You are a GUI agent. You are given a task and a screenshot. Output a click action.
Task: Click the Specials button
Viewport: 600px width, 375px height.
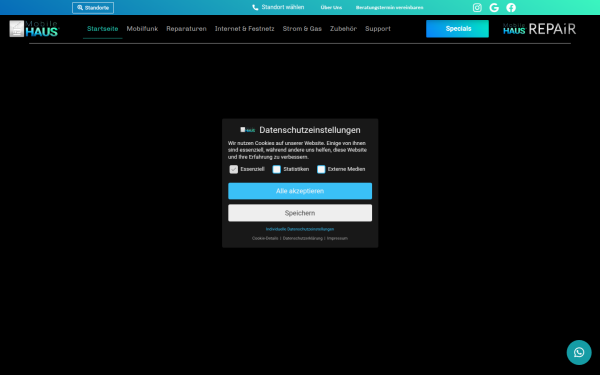coord(457,29)
